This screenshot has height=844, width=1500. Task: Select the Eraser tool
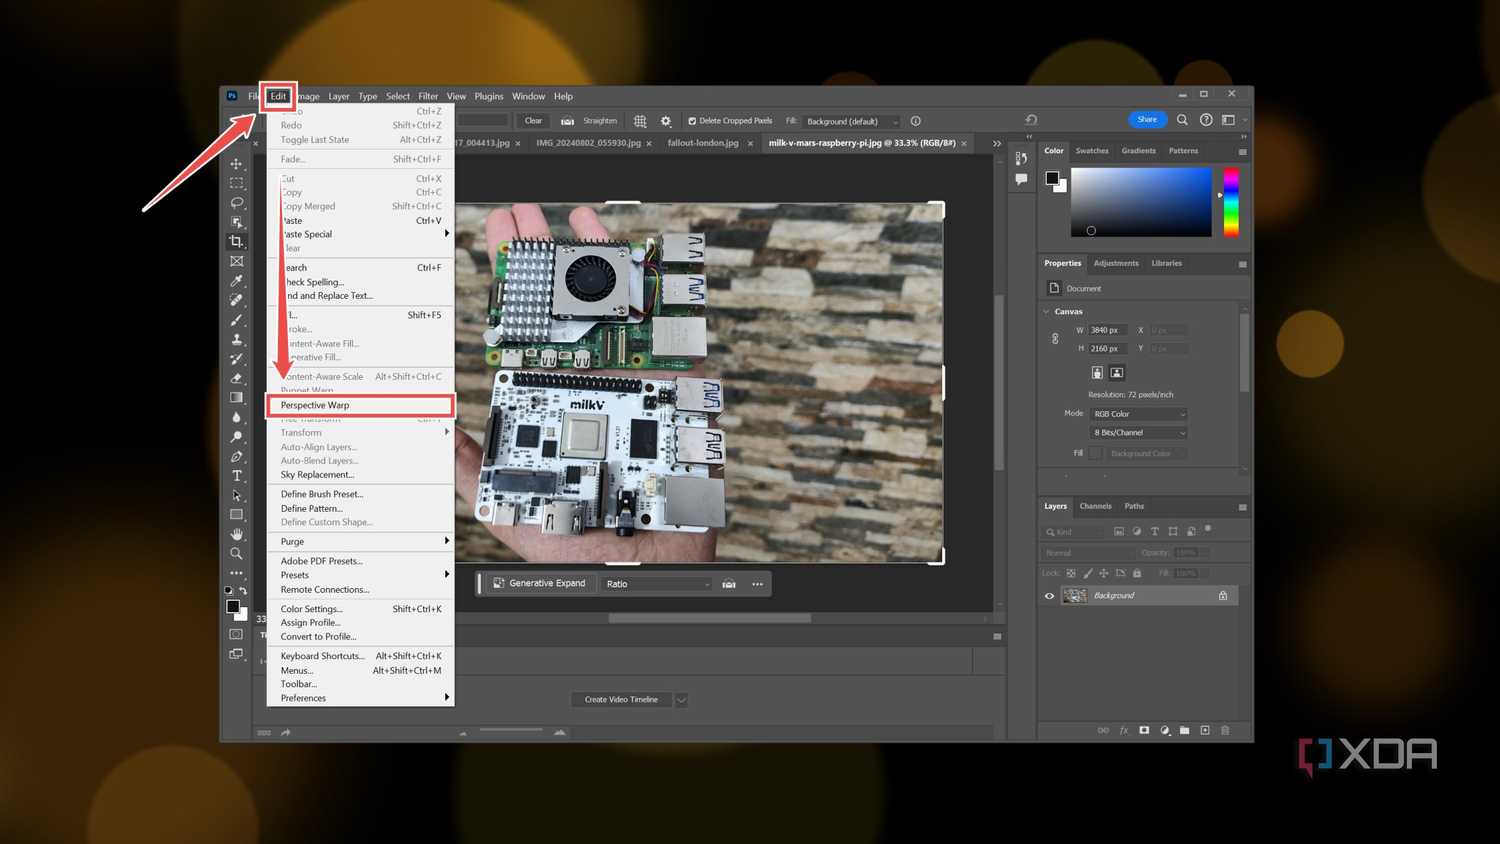coord(236,378)
